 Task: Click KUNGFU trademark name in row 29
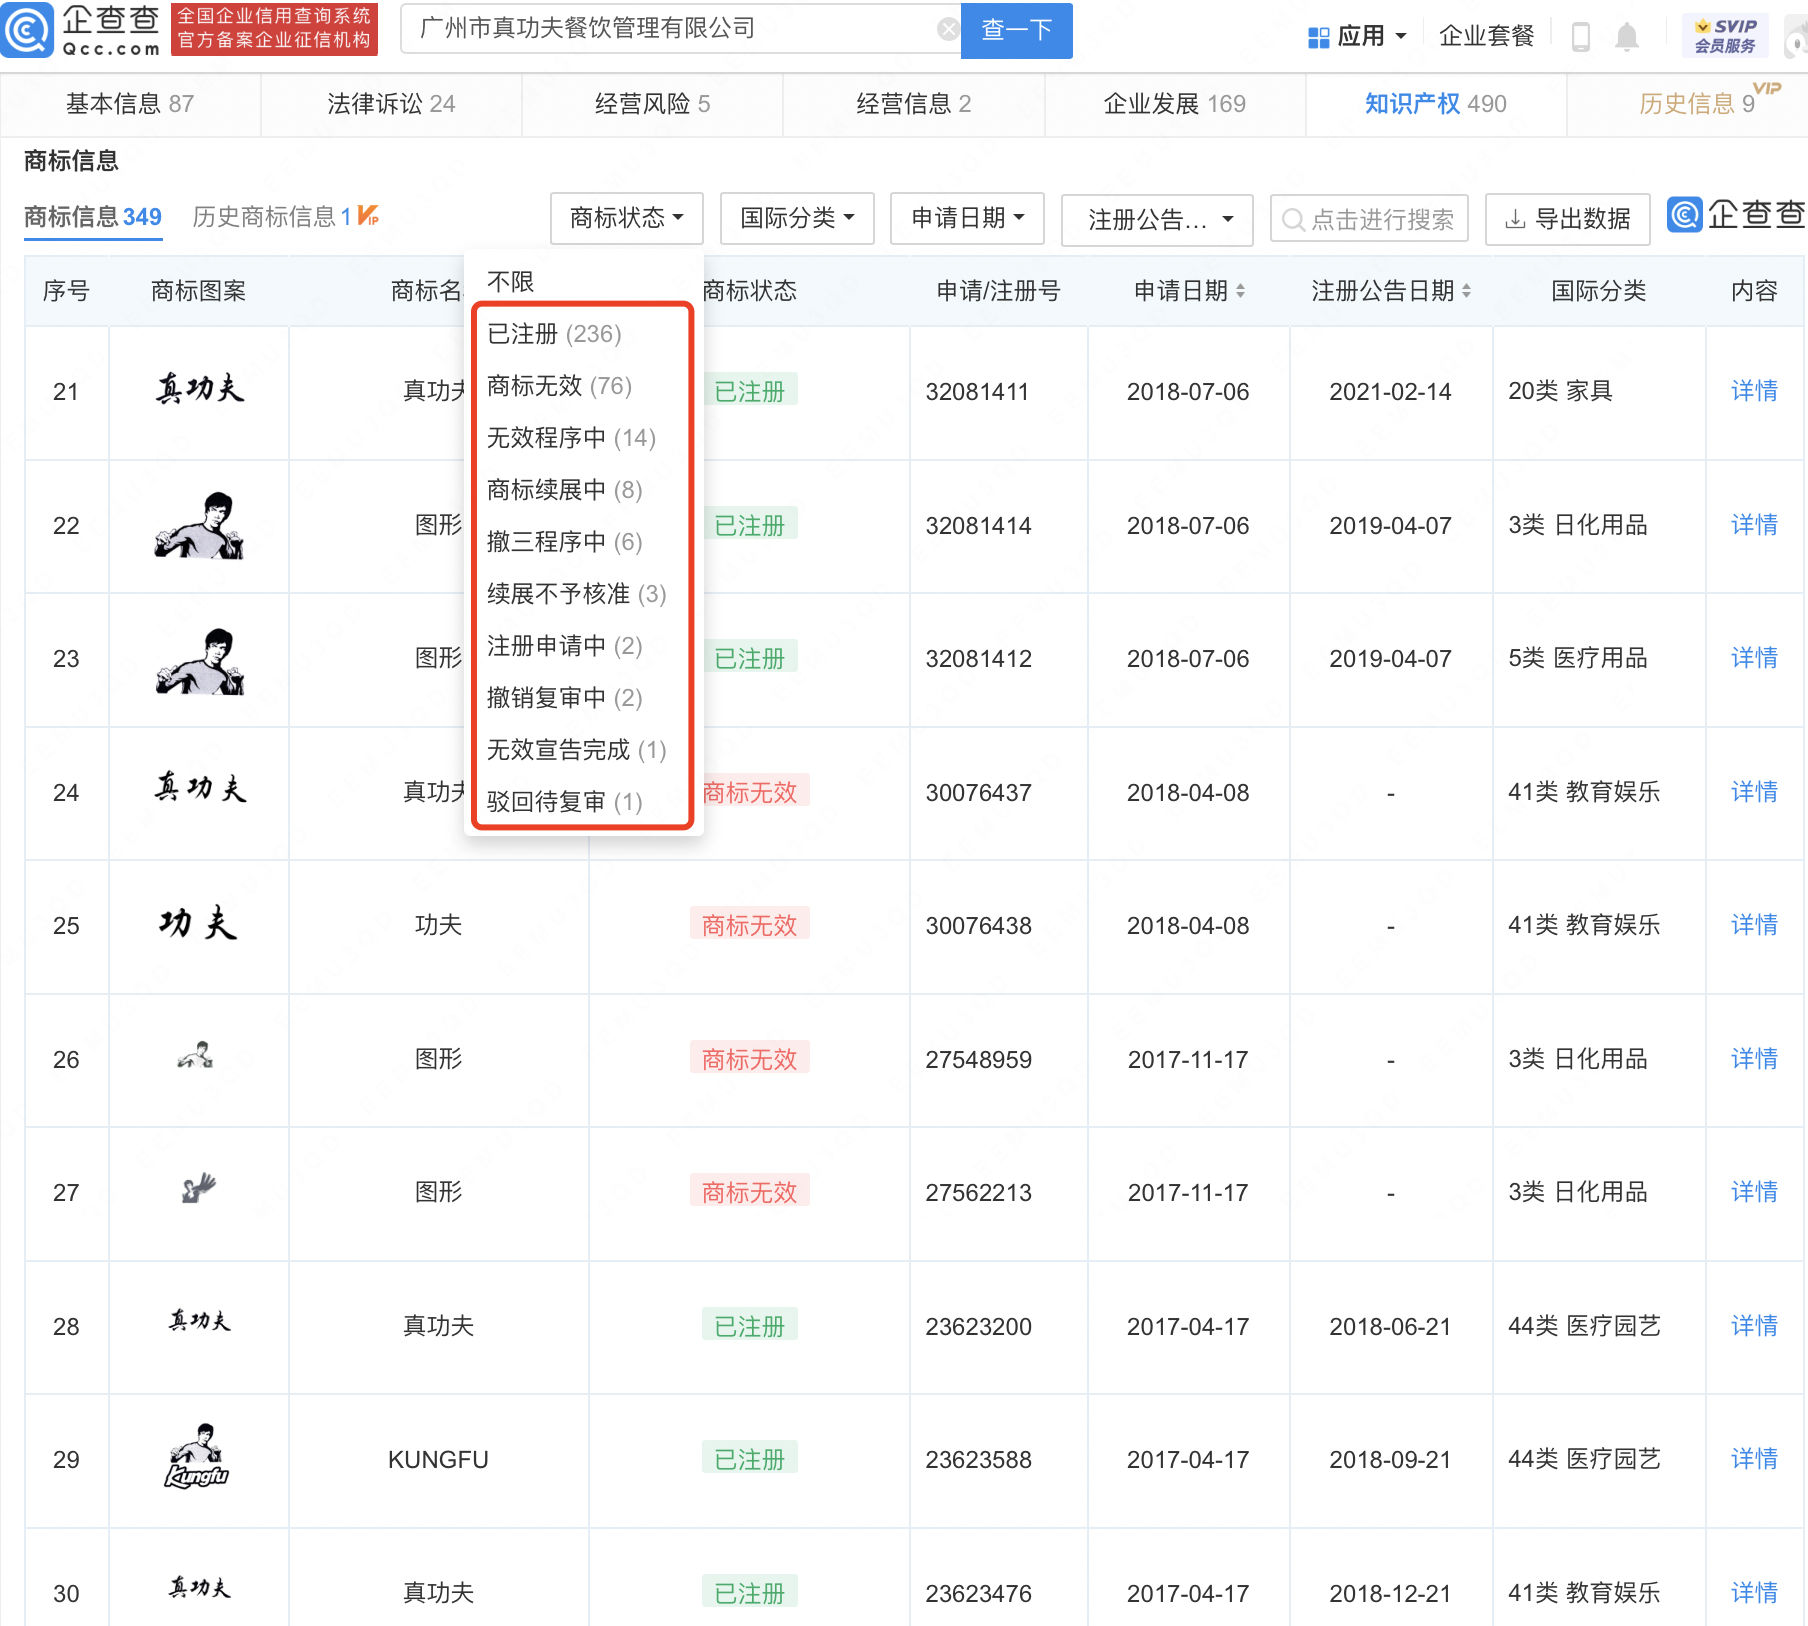[x=438, y=1460]
